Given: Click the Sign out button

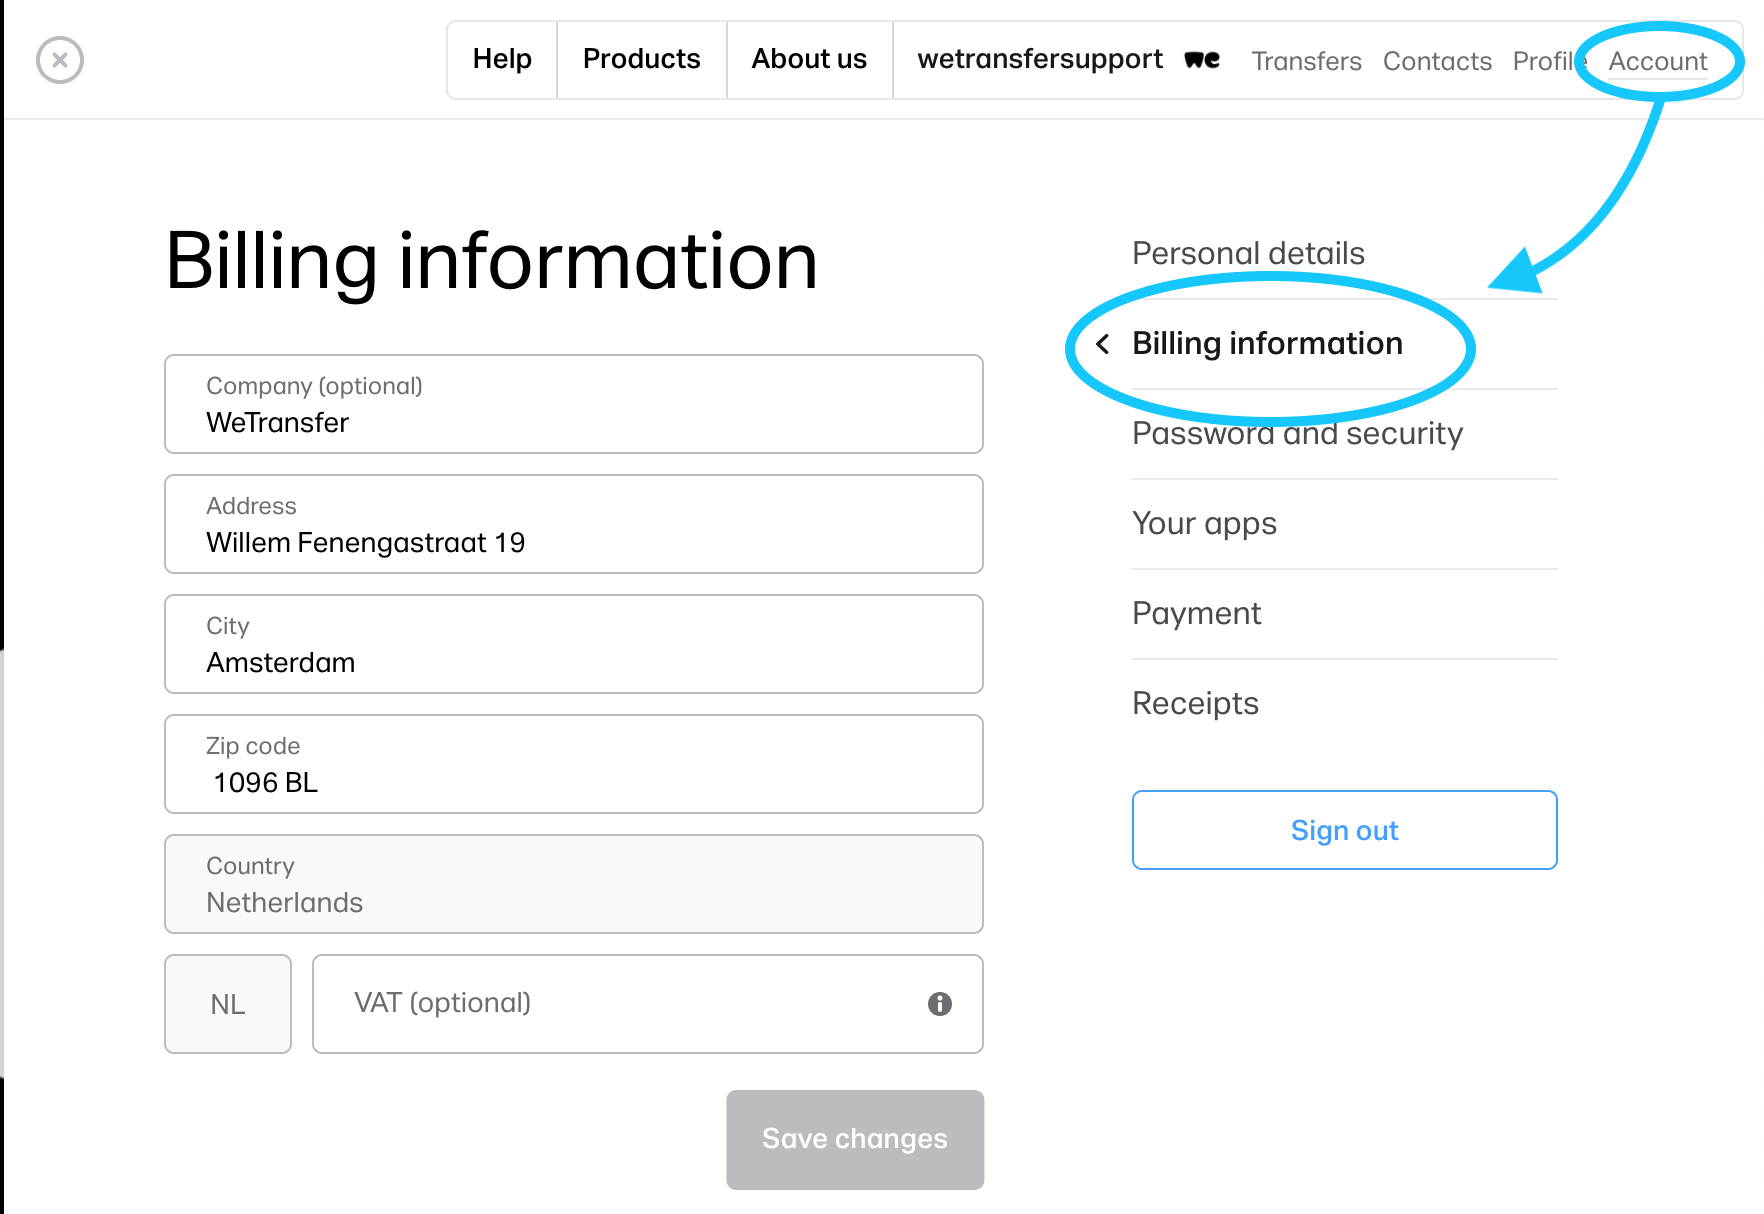Looking at the screenshot, I should 1345,830.
